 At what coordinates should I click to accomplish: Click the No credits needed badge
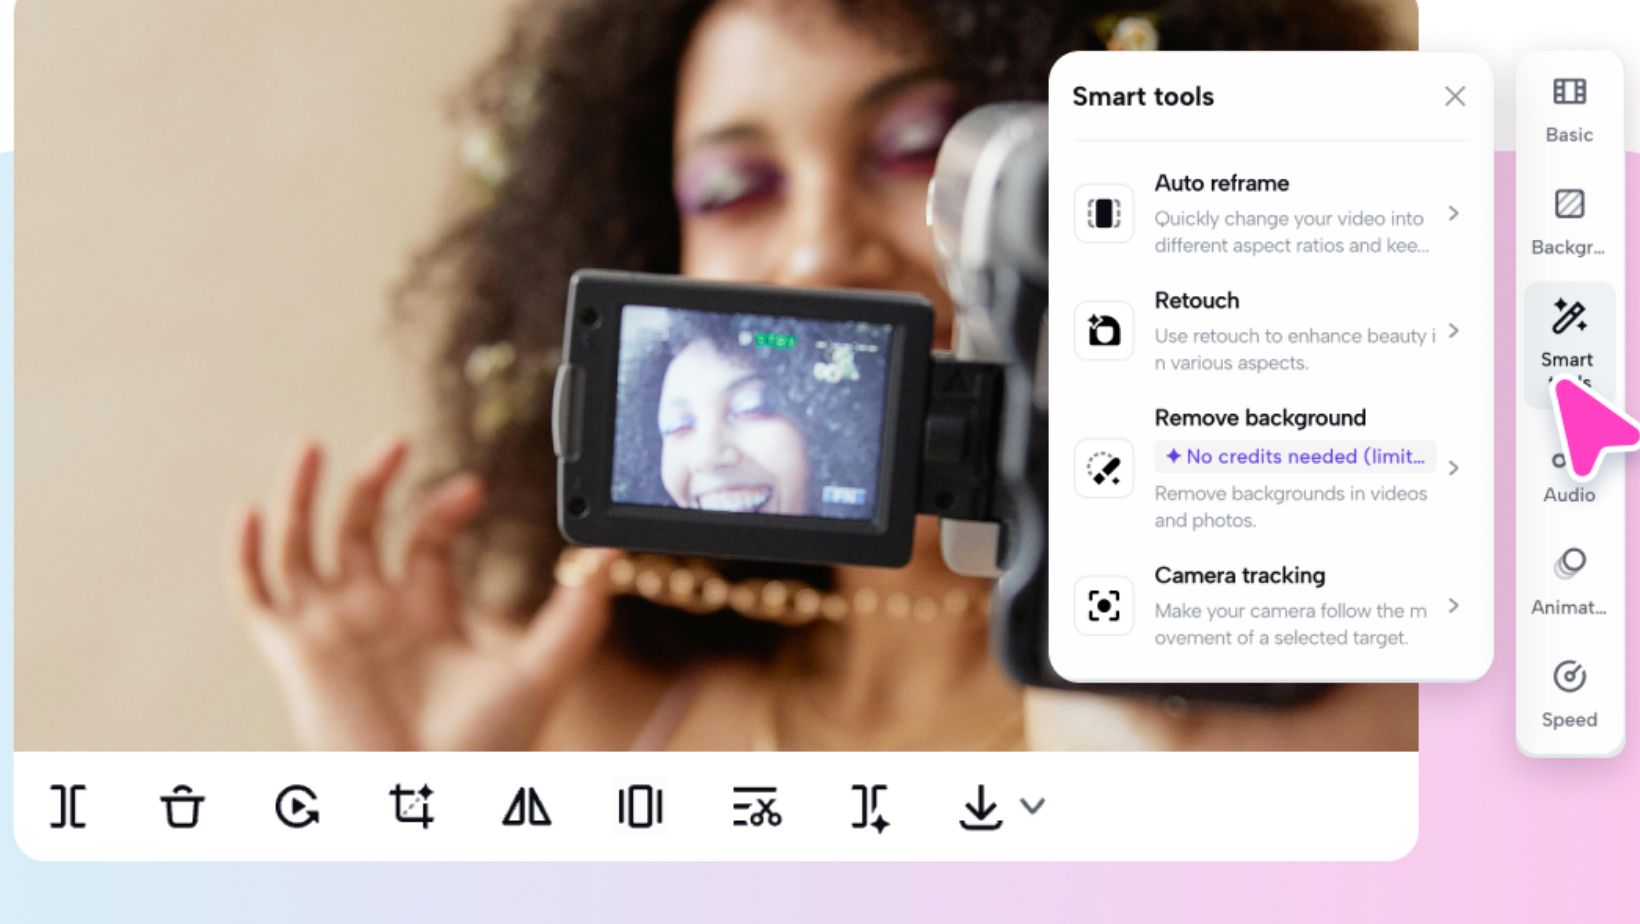pyautogui.click(x=1296, y=457)
